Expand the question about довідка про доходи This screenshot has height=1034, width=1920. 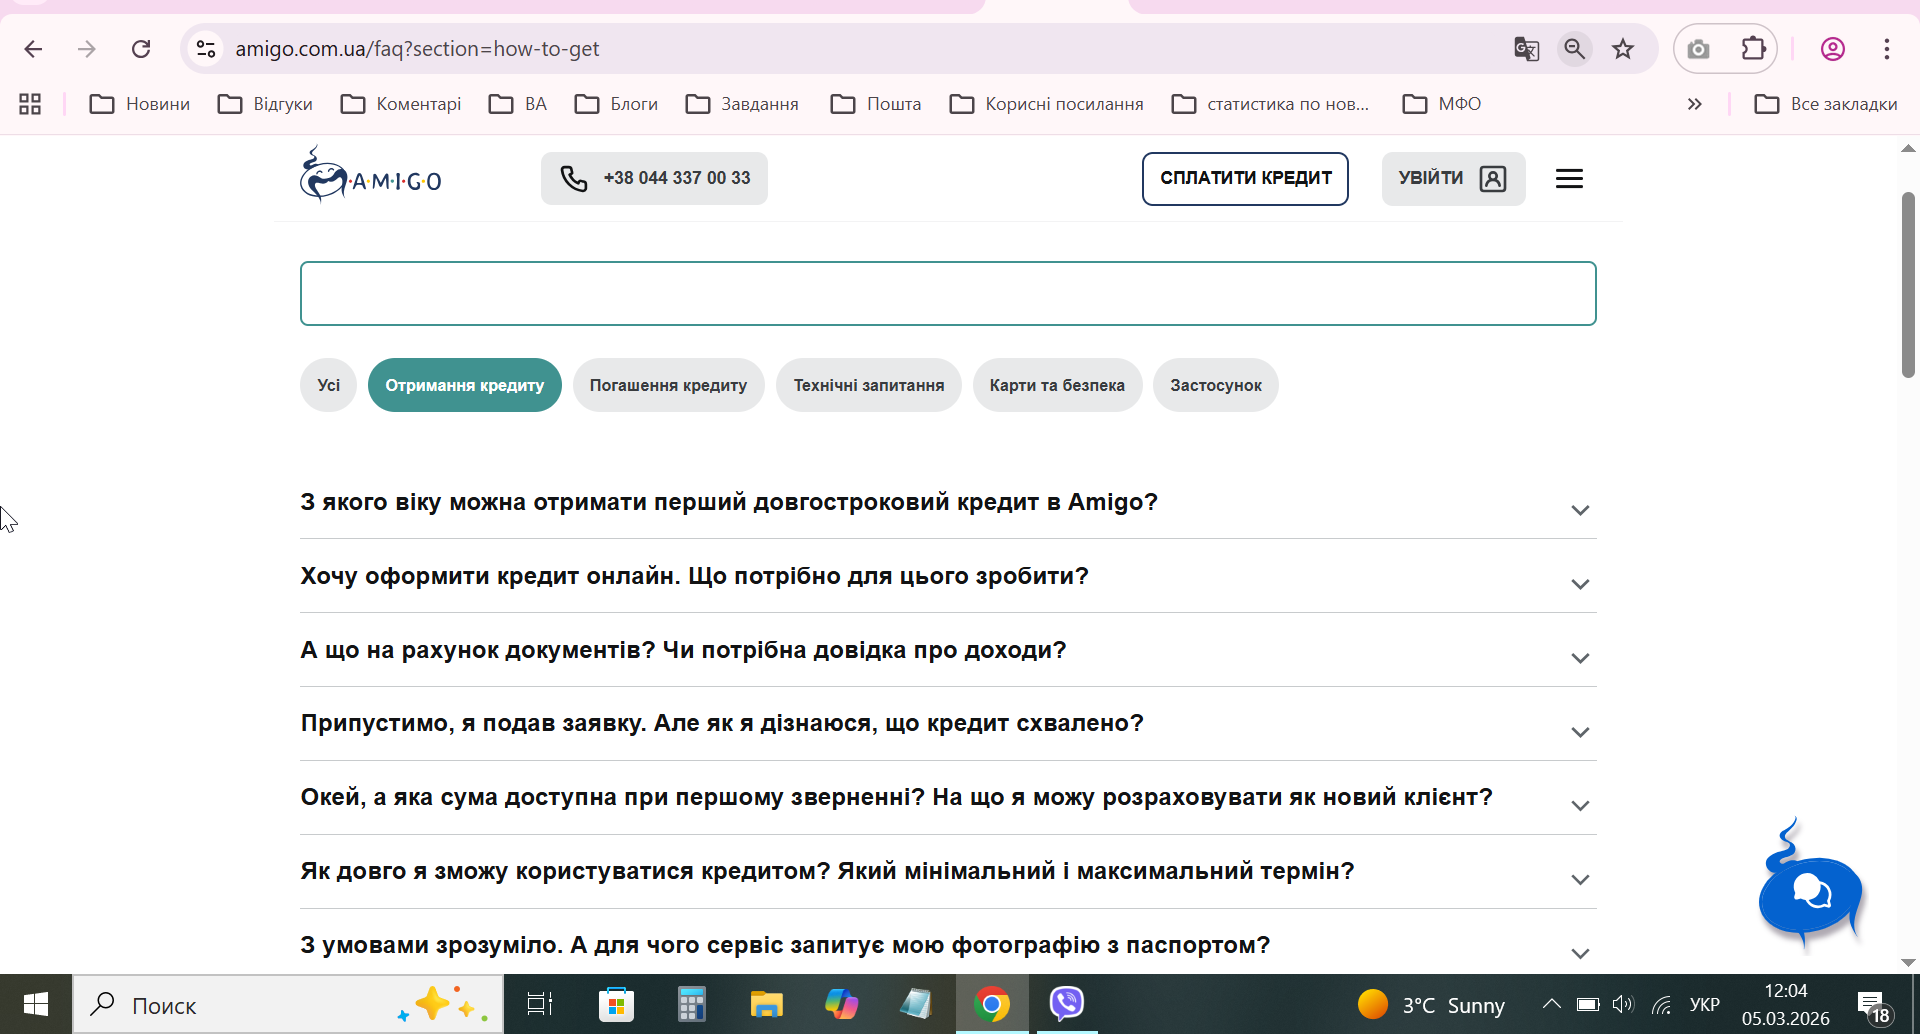coord(948,650)
